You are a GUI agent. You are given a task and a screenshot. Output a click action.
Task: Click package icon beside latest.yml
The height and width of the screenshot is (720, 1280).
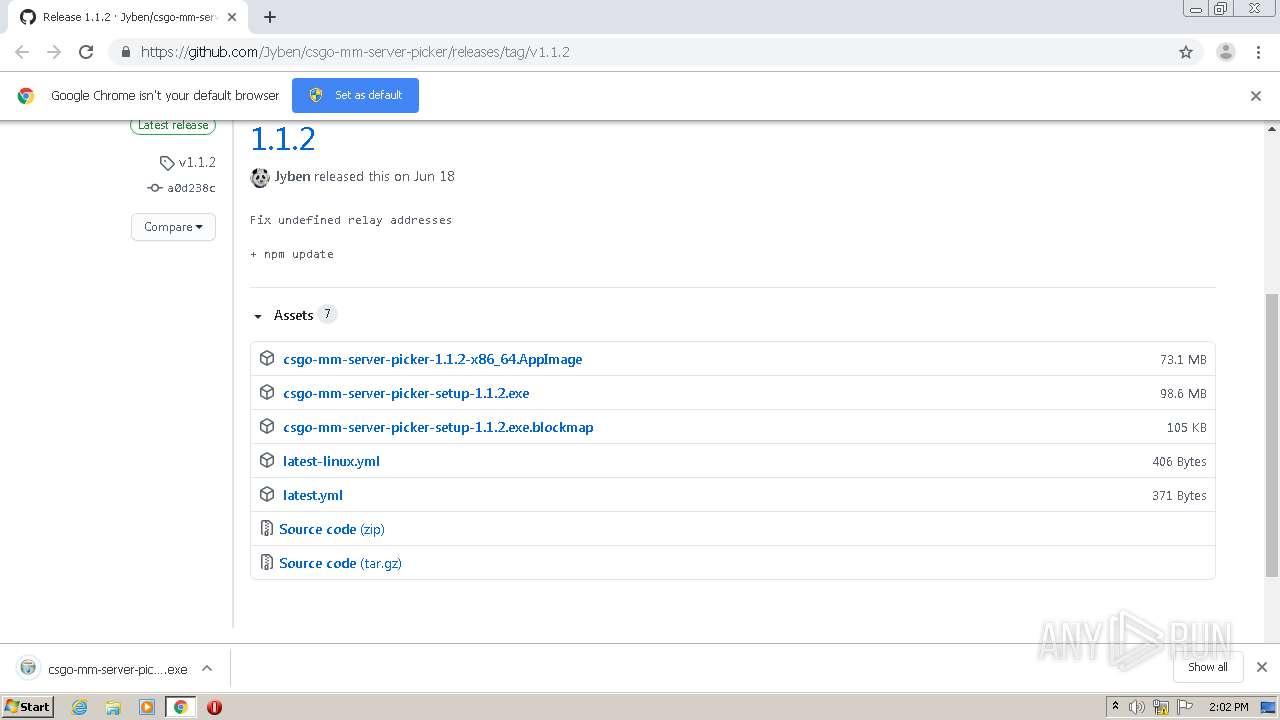point(267,494)
